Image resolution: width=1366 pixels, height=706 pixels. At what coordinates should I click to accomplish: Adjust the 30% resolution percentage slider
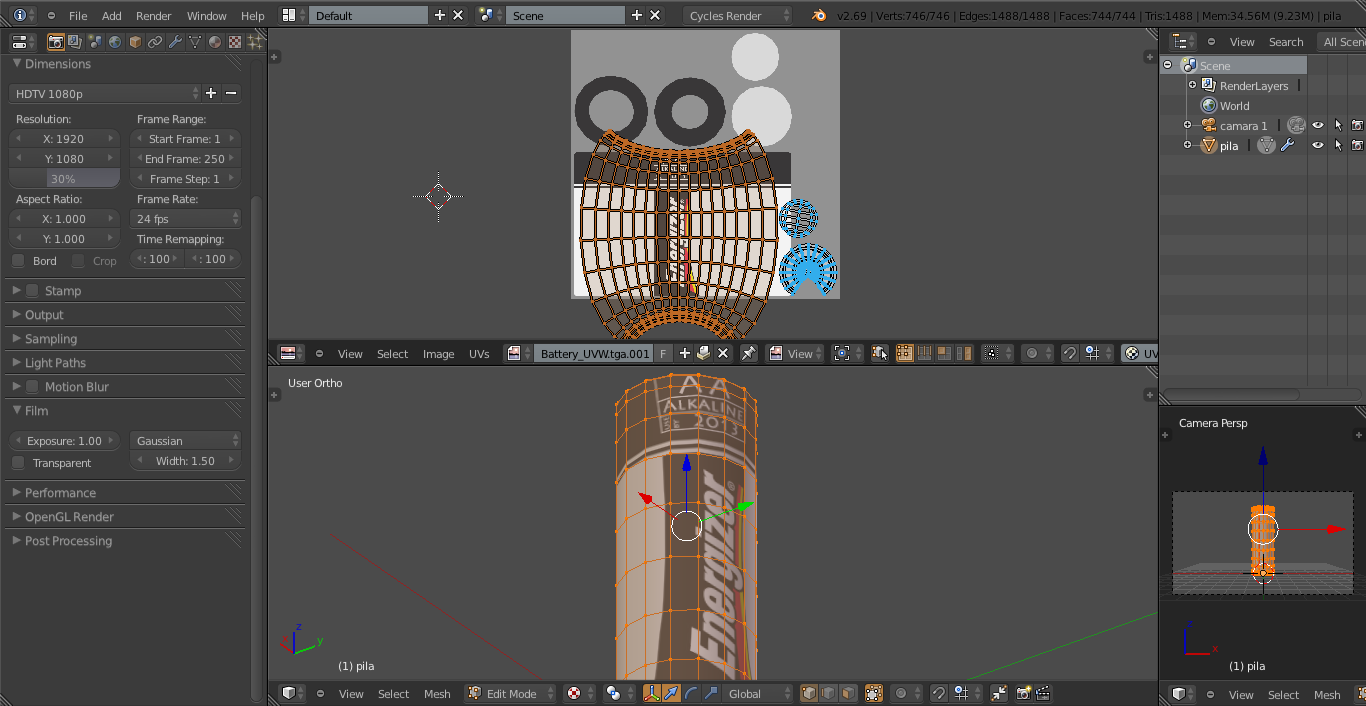point(64,179)
